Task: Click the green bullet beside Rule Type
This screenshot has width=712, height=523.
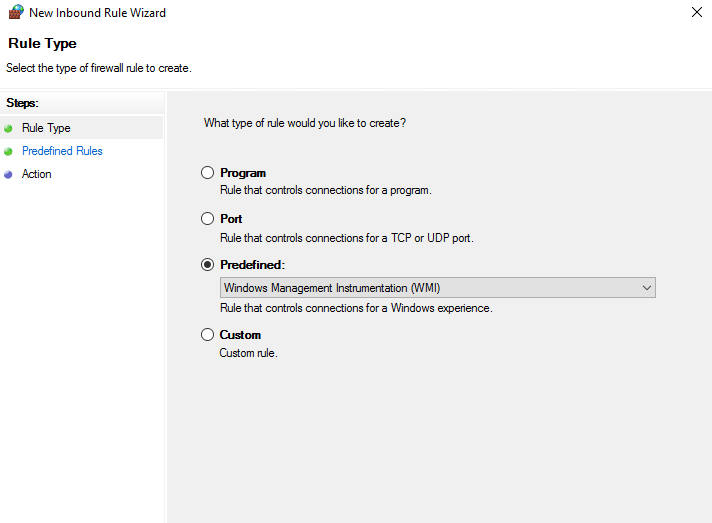Action: (x=8, y=128)
